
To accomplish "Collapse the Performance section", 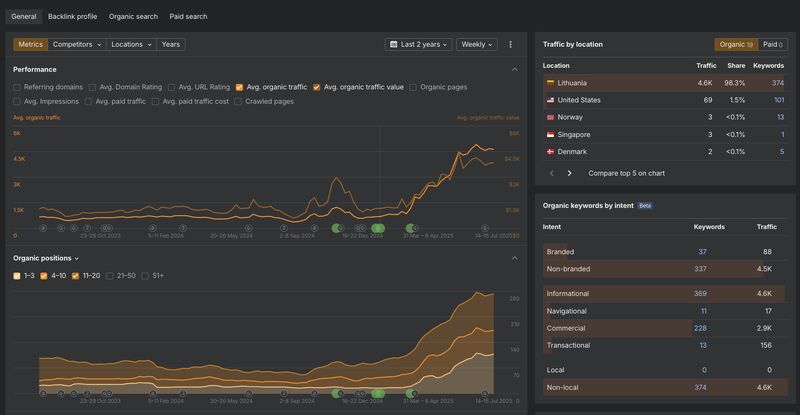I will pyautogui.click(x=515, y=69).
